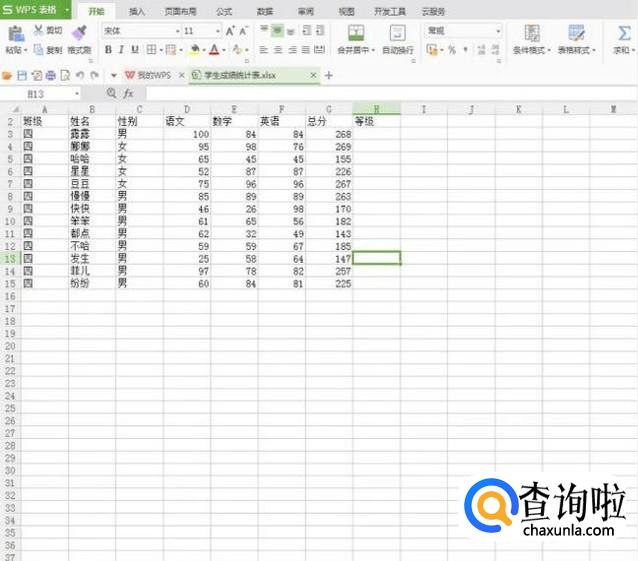Click the undo arrow icon
The image size is (638, 561).
coord(80,75)
